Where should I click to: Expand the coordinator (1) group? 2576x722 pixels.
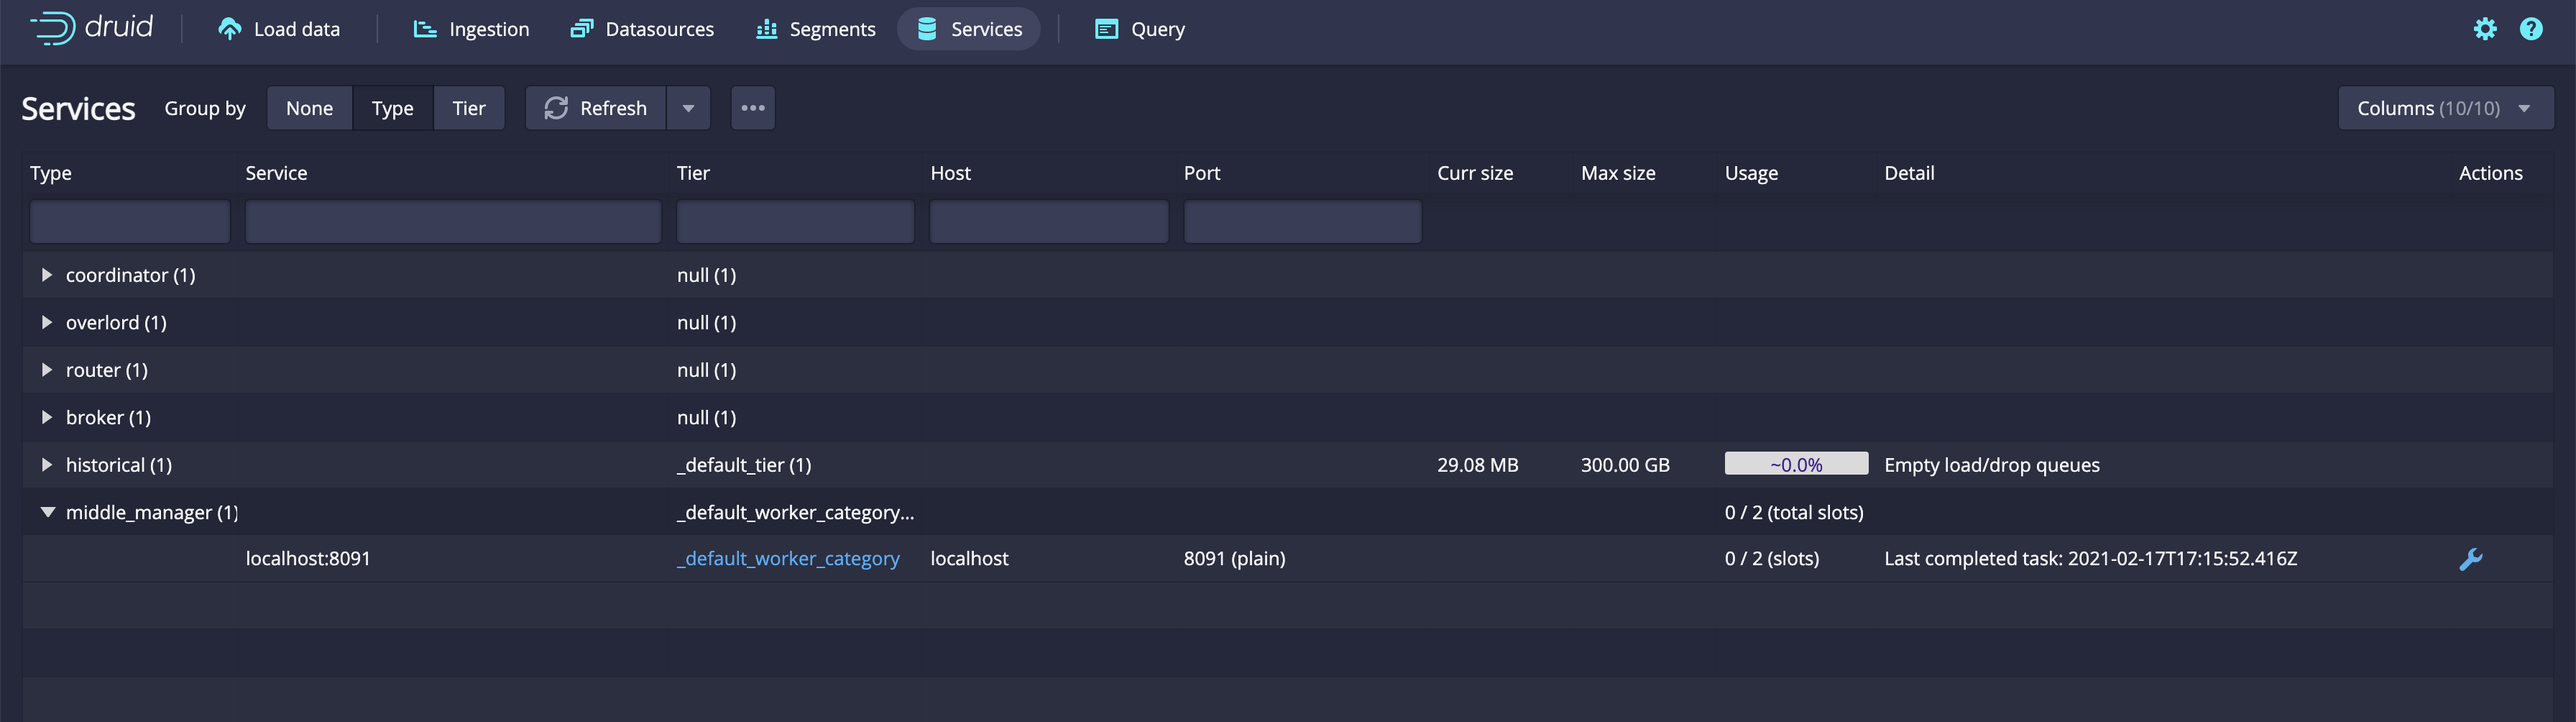tap(46, 275)
